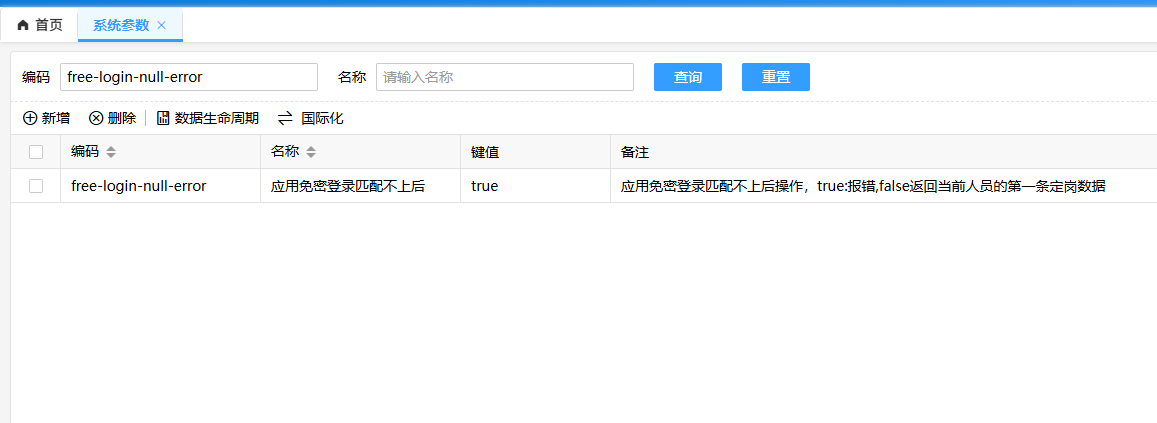Viewport: 1157px width, 423px height.
Task: Click into the 名称 input box
Action: (x=504, y=77)
